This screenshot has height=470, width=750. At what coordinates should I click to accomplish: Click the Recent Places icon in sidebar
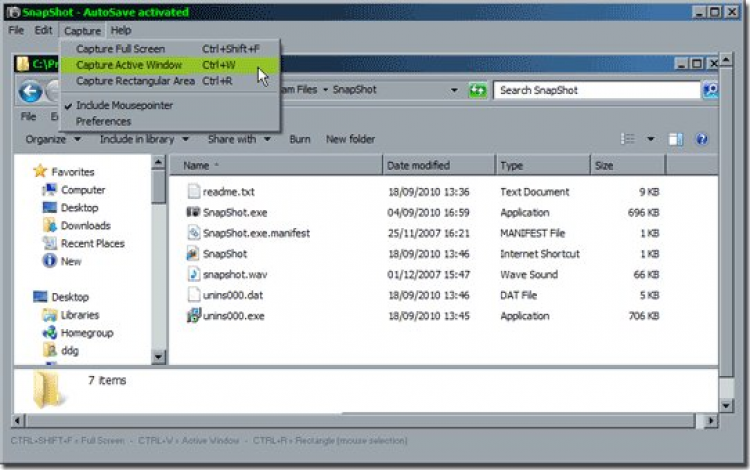point(49,243)
